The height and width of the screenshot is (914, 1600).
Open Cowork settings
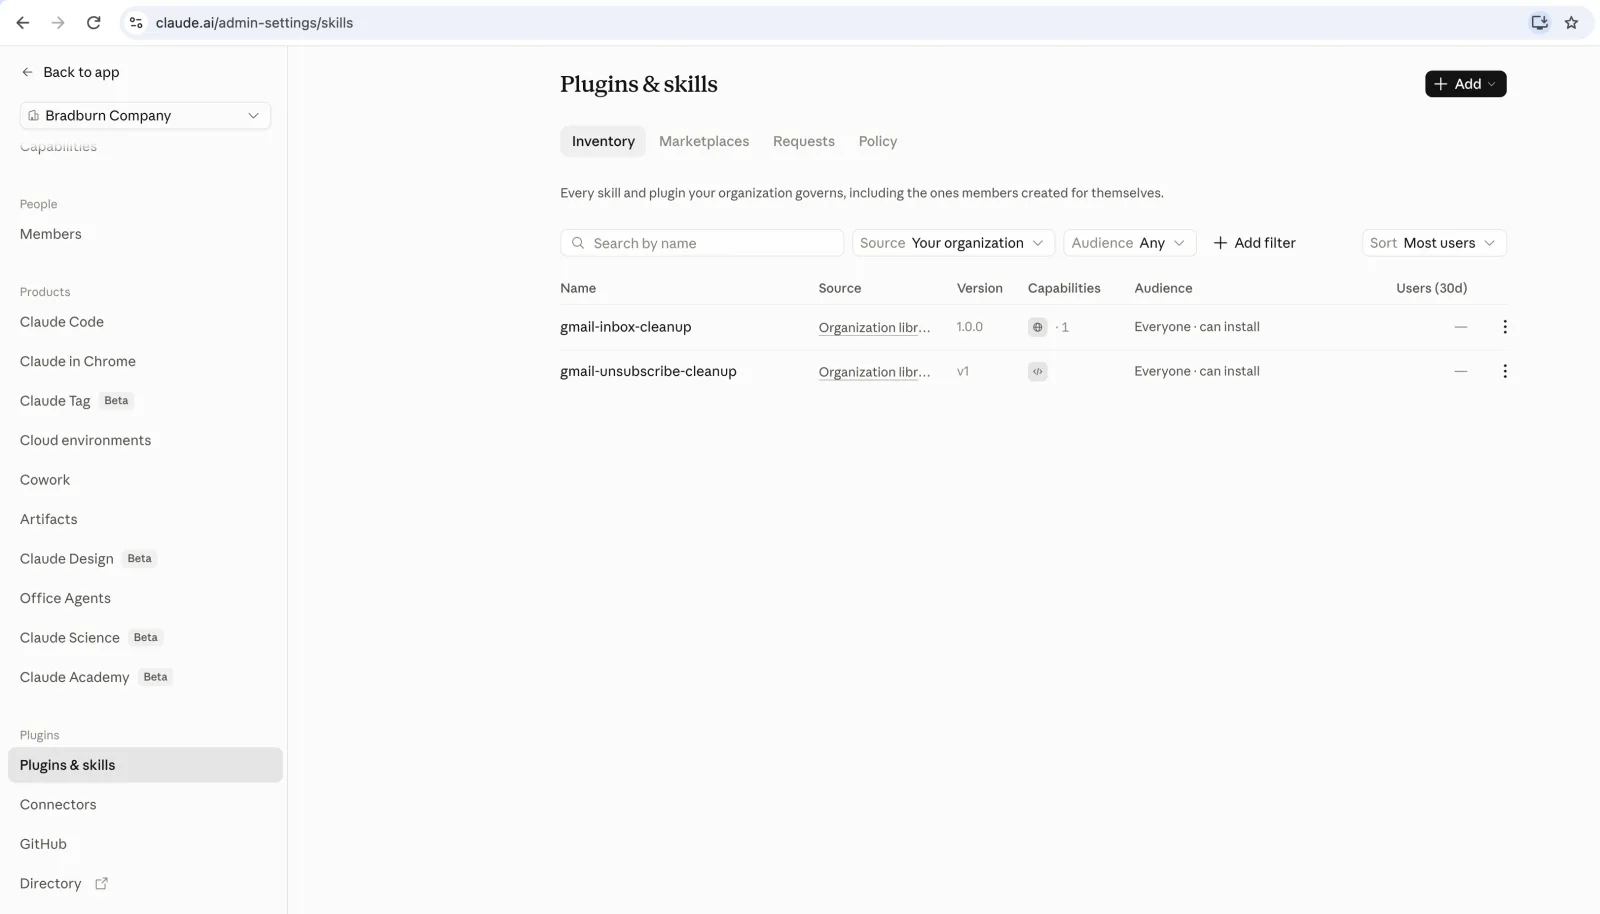(45, 480)
